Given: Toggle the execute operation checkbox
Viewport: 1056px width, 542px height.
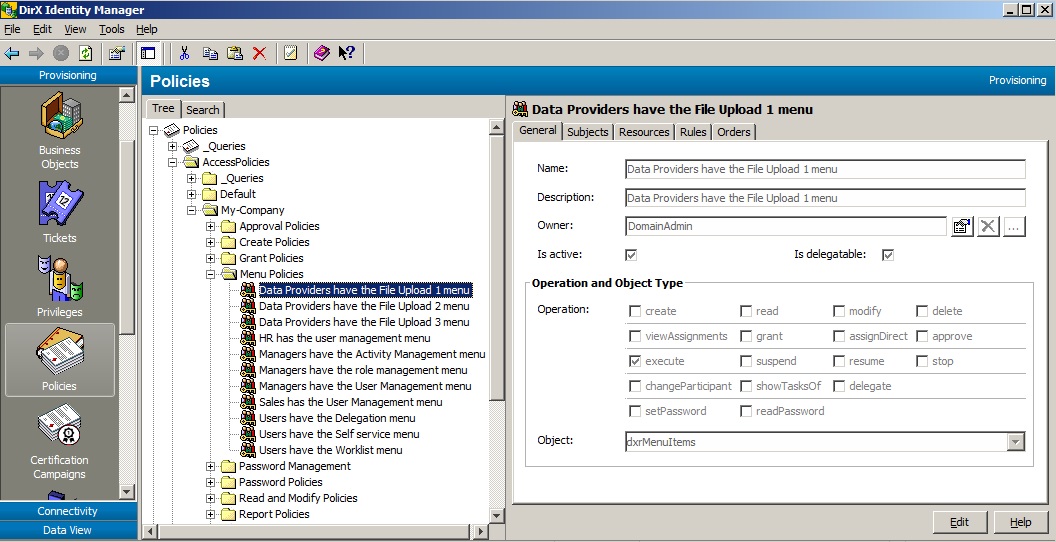Looking at the screenshot, I should (635, 361).
